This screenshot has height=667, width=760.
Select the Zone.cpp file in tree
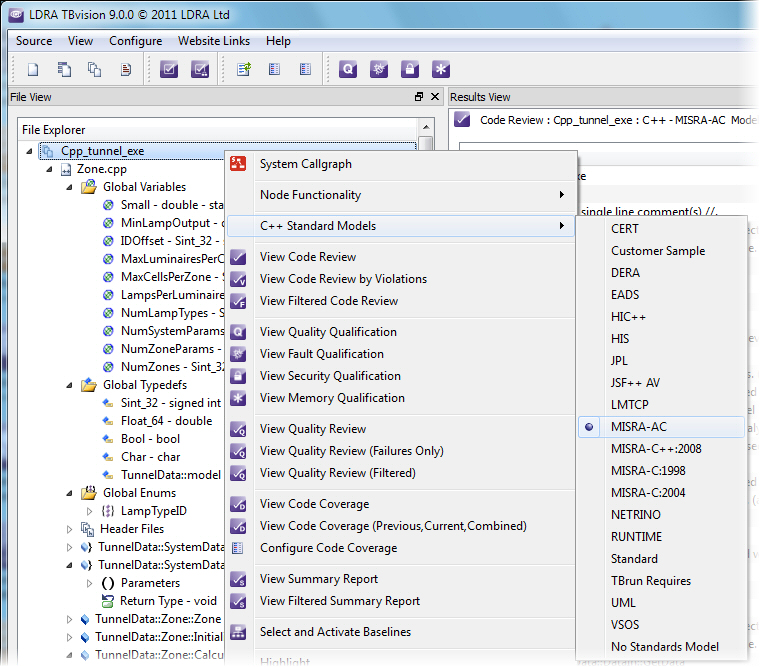pyautogui.click(x=101, y=170)
